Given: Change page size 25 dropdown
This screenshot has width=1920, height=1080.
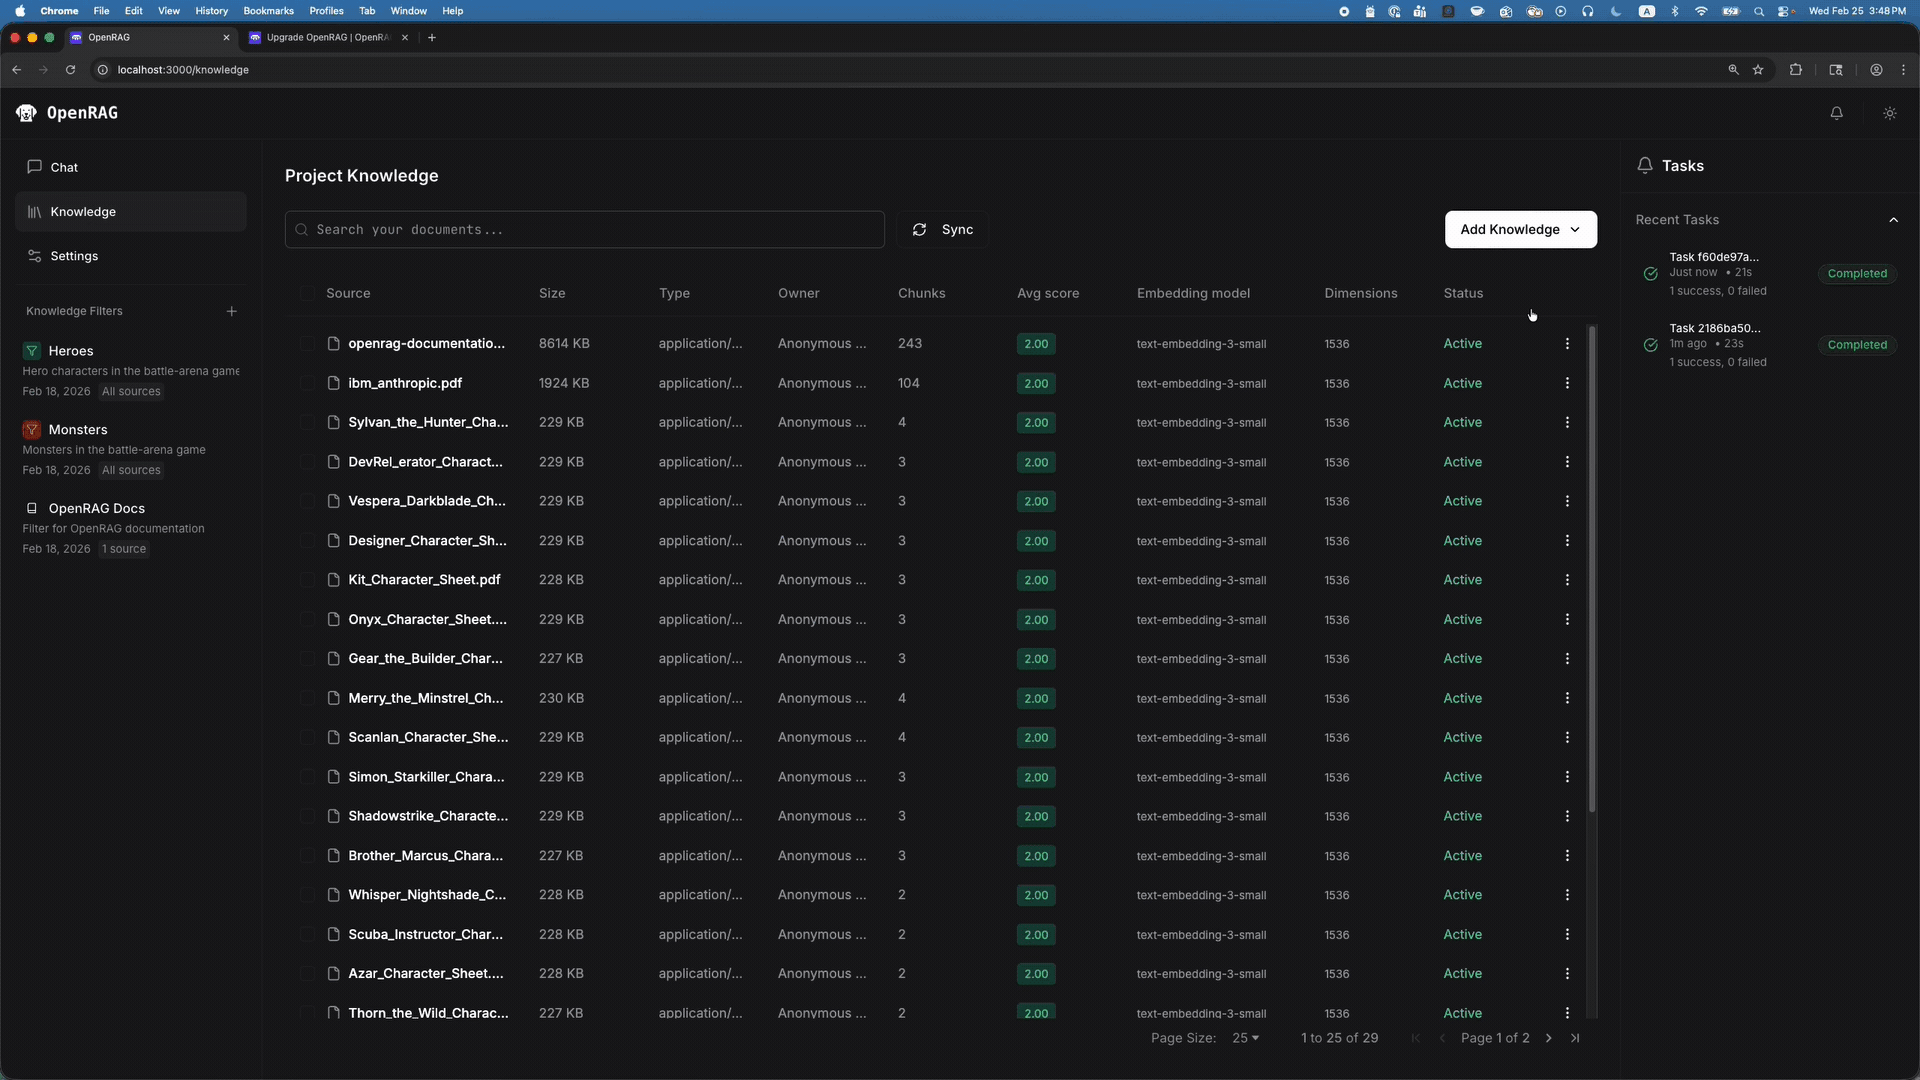Looking at the screenshot, I should [1245, 1038].
